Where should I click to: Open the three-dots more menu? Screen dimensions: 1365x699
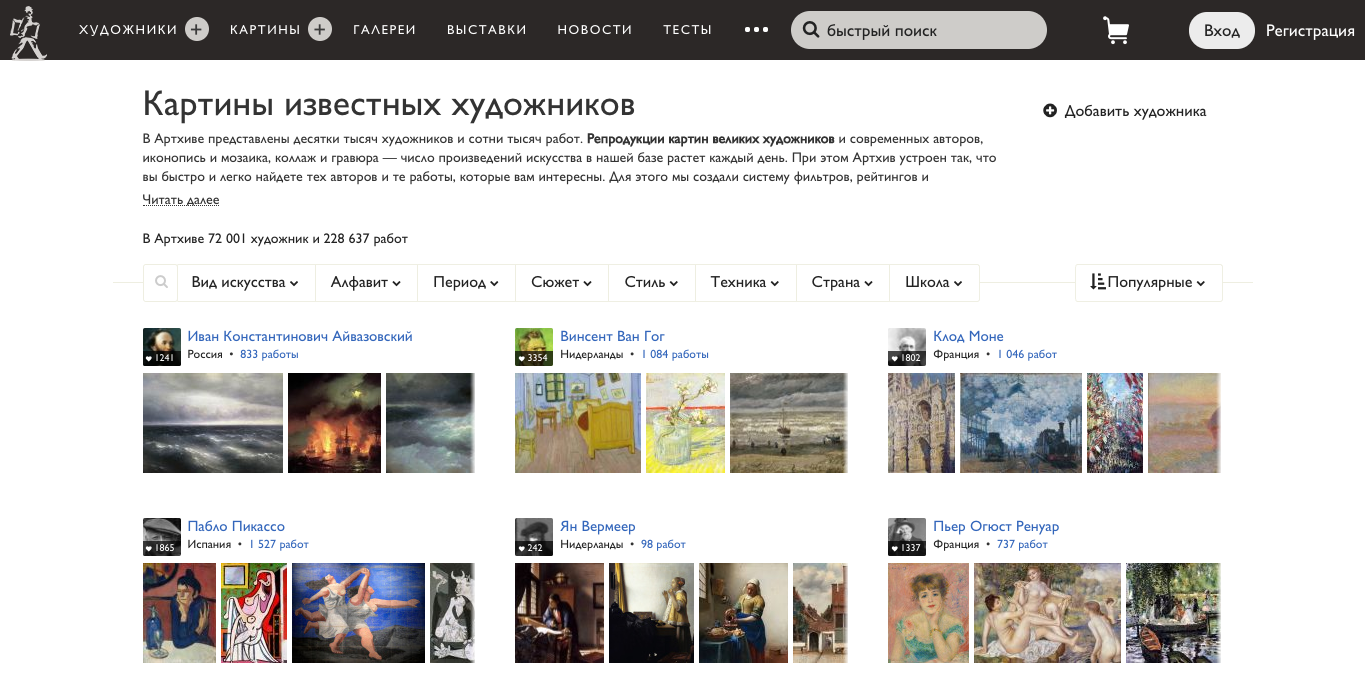pyautogui.click(x=757, y=30)
